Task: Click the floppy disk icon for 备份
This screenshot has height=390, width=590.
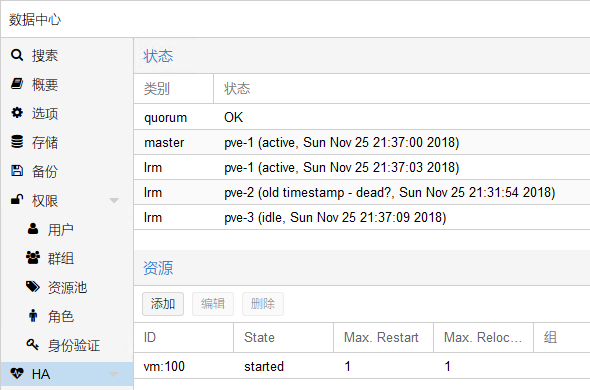Action: click(x=17, y=171)
